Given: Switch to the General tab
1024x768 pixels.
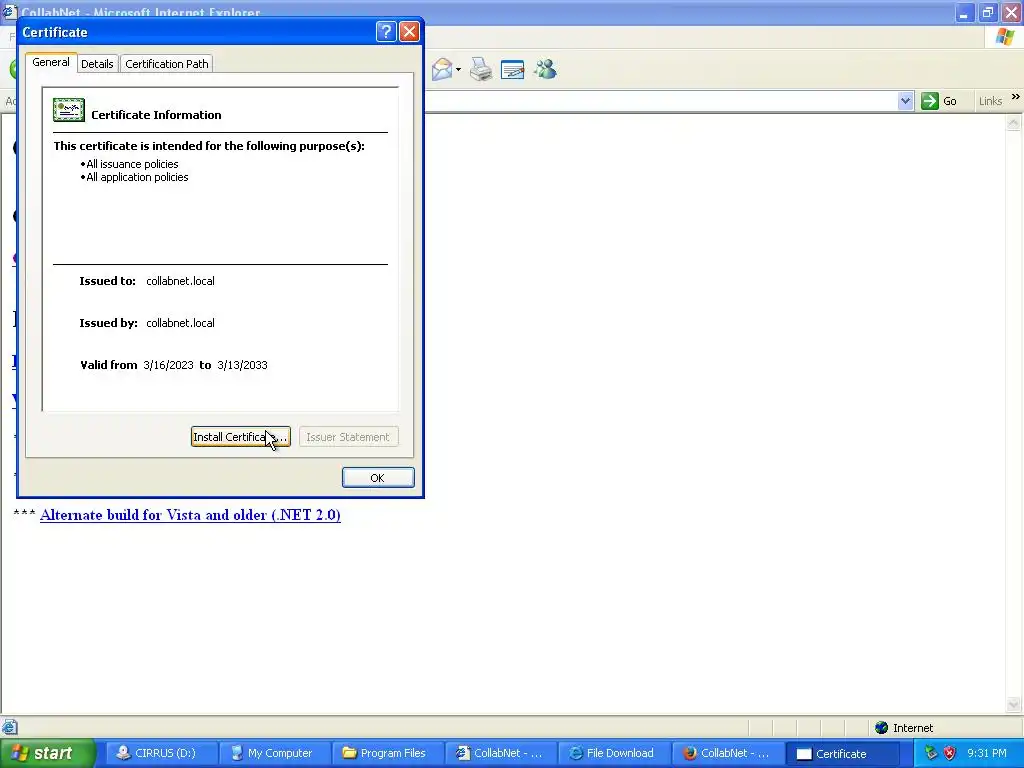Looking at the screenshot, I should [x=51, y=63].
